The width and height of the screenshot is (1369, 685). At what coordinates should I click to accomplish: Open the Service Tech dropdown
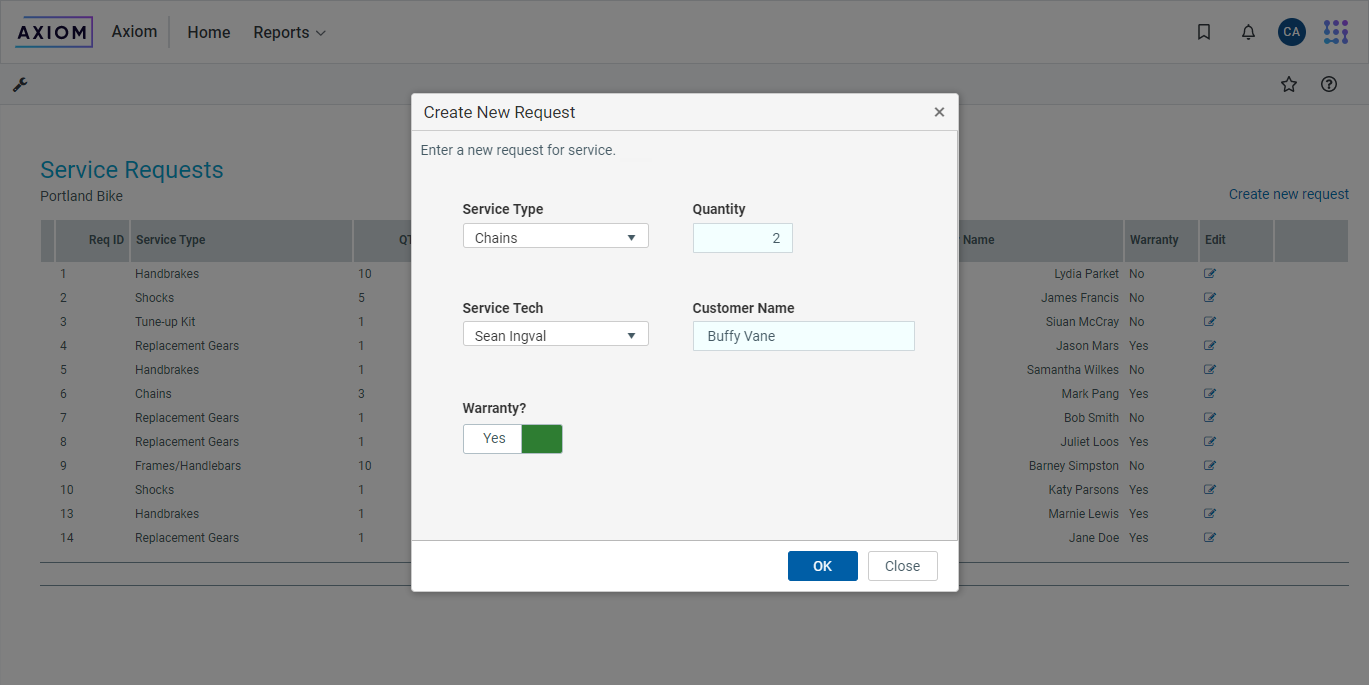click(x=555, y=335)
